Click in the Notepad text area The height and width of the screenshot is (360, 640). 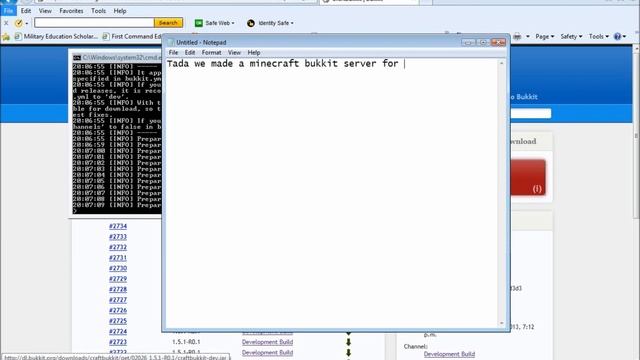pyautogui.click(x=331, y=192)
